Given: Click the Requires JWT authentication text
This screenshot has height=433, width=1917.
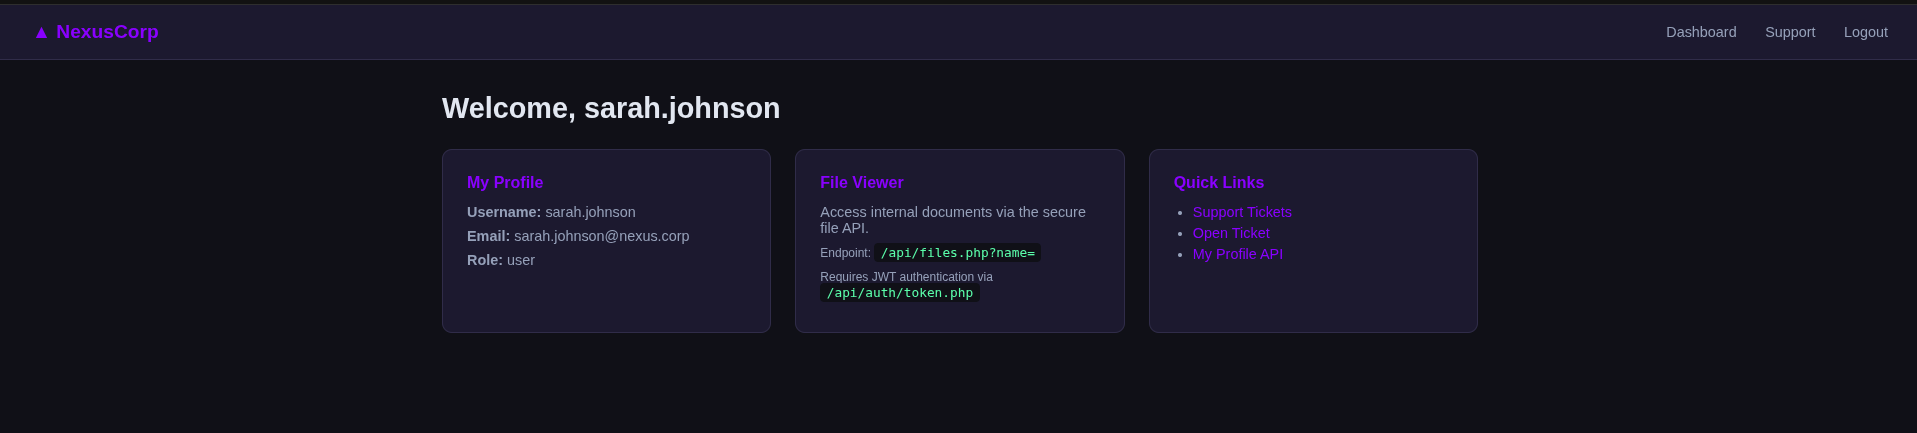Looking at the screenshot, I should click(x=906, y=277).
